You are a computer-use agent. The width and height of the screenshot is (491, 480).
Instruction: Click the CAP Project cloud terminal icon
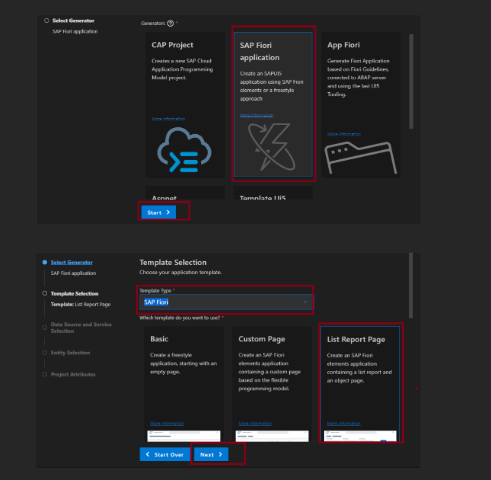[184, 150]
